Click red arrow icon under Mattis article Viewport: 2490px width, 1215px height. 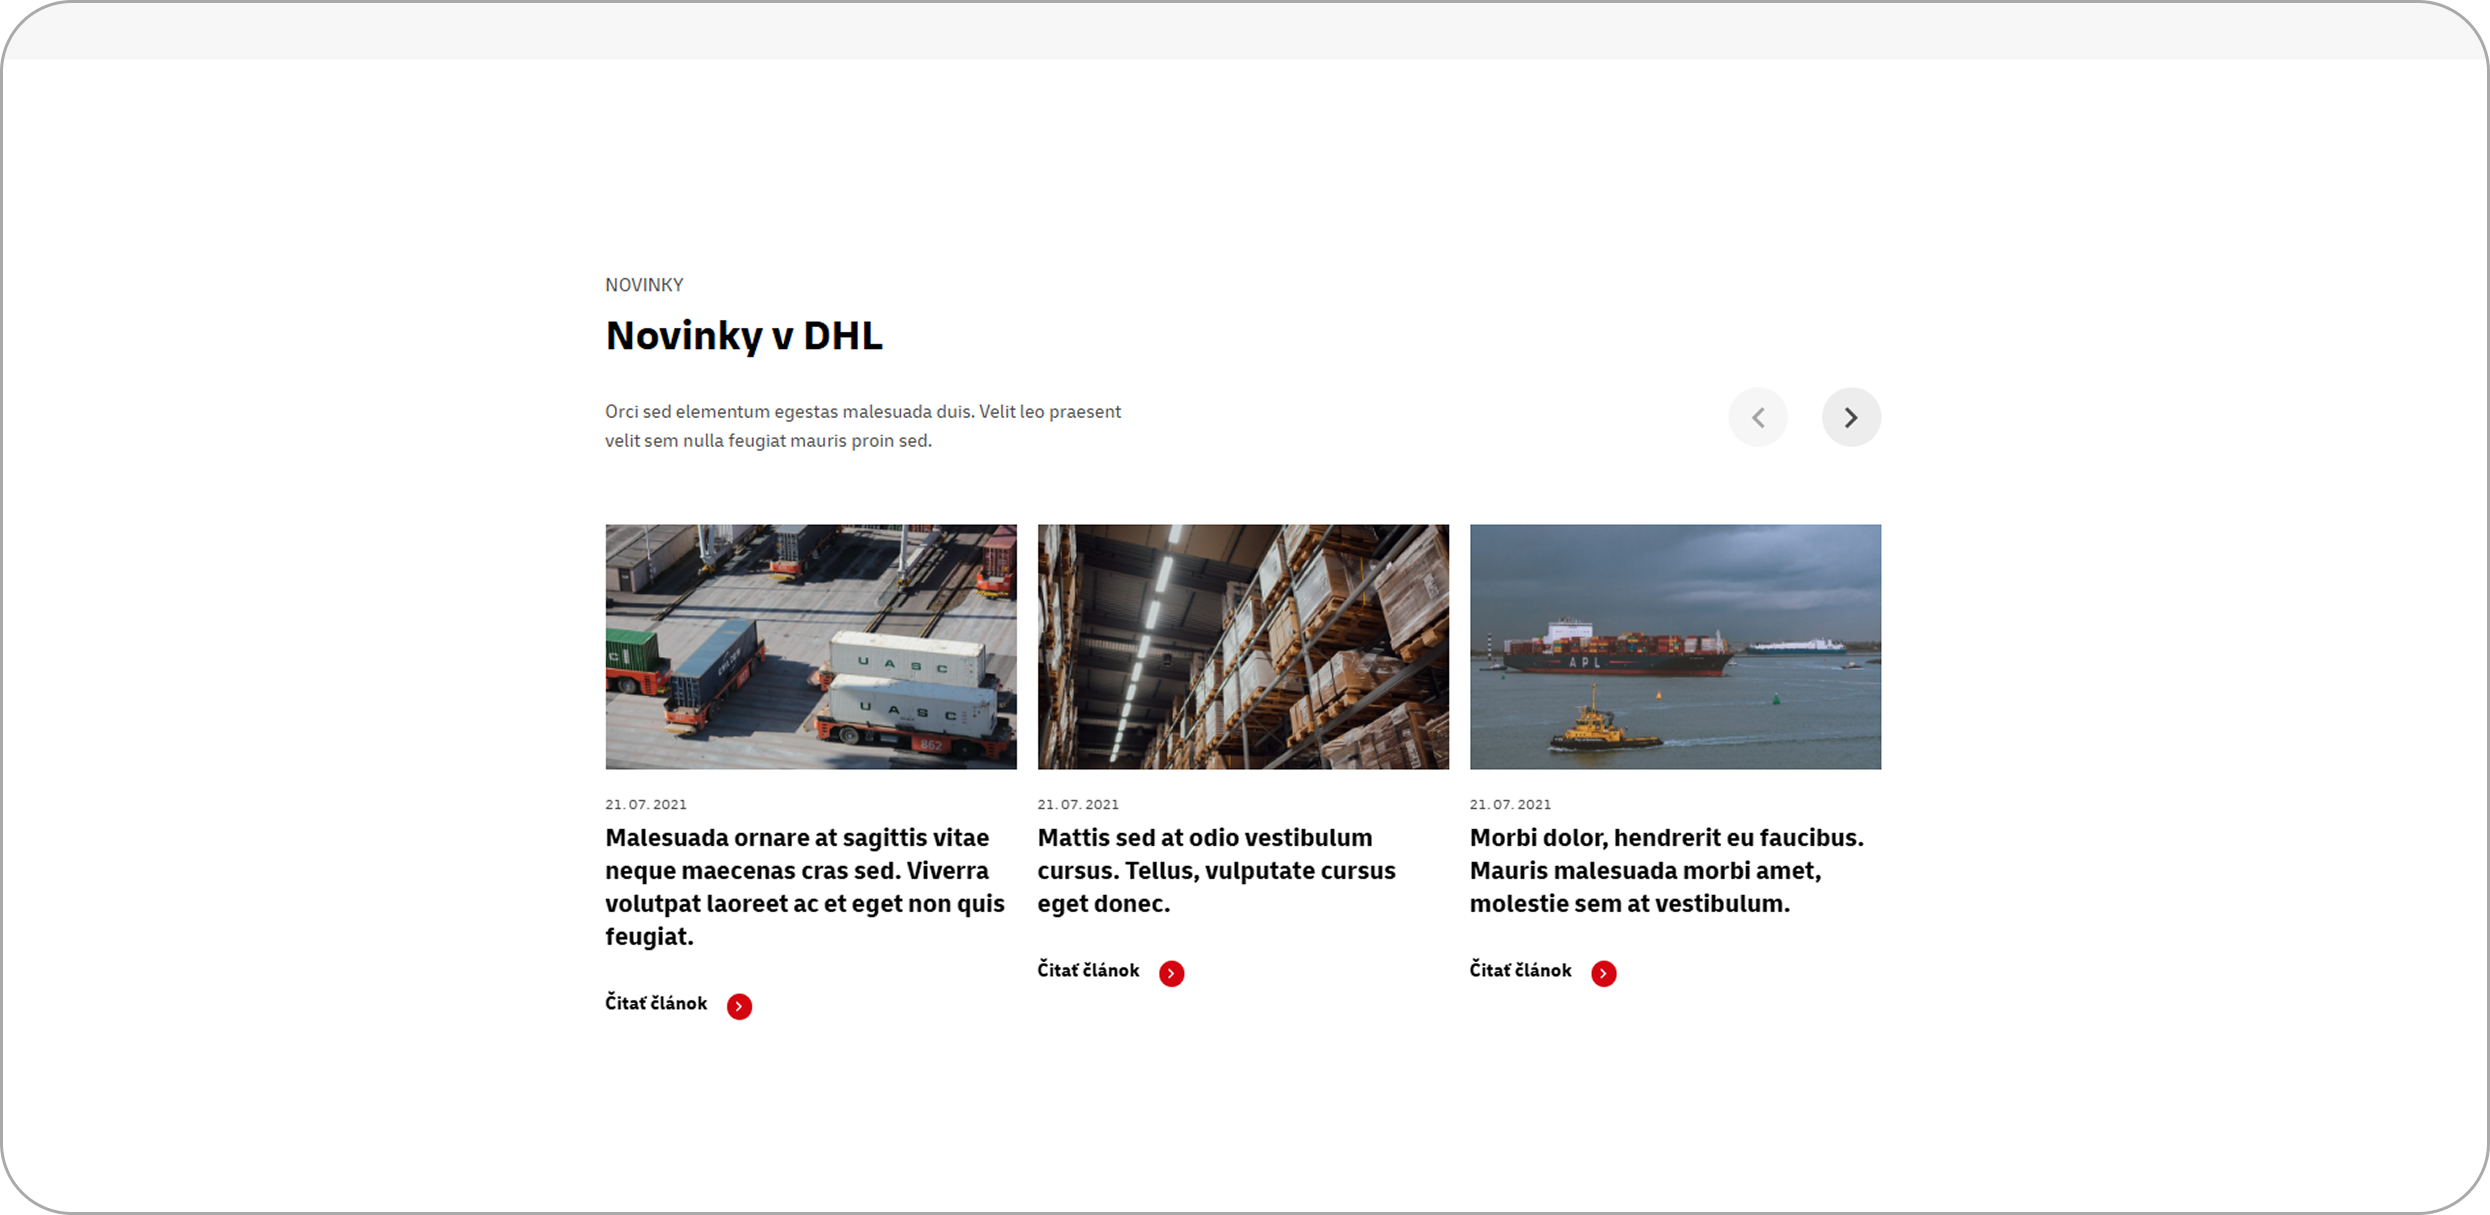pos(1171,973)
